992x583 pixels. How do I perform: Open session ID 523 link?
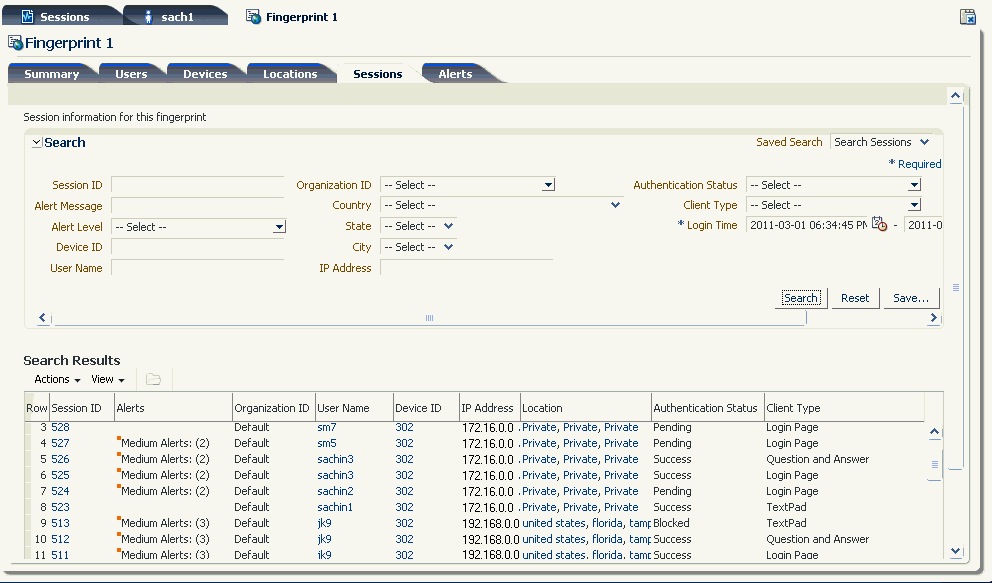click(60, 507)
